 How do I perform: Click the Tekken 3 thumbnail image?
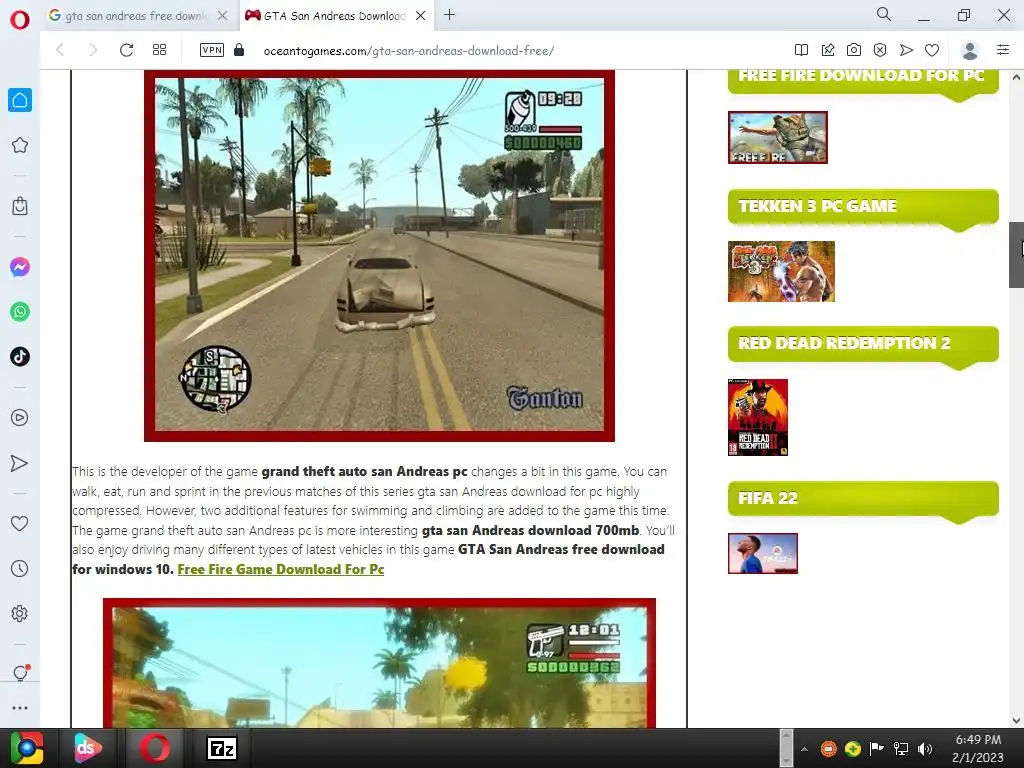(781, 272)
